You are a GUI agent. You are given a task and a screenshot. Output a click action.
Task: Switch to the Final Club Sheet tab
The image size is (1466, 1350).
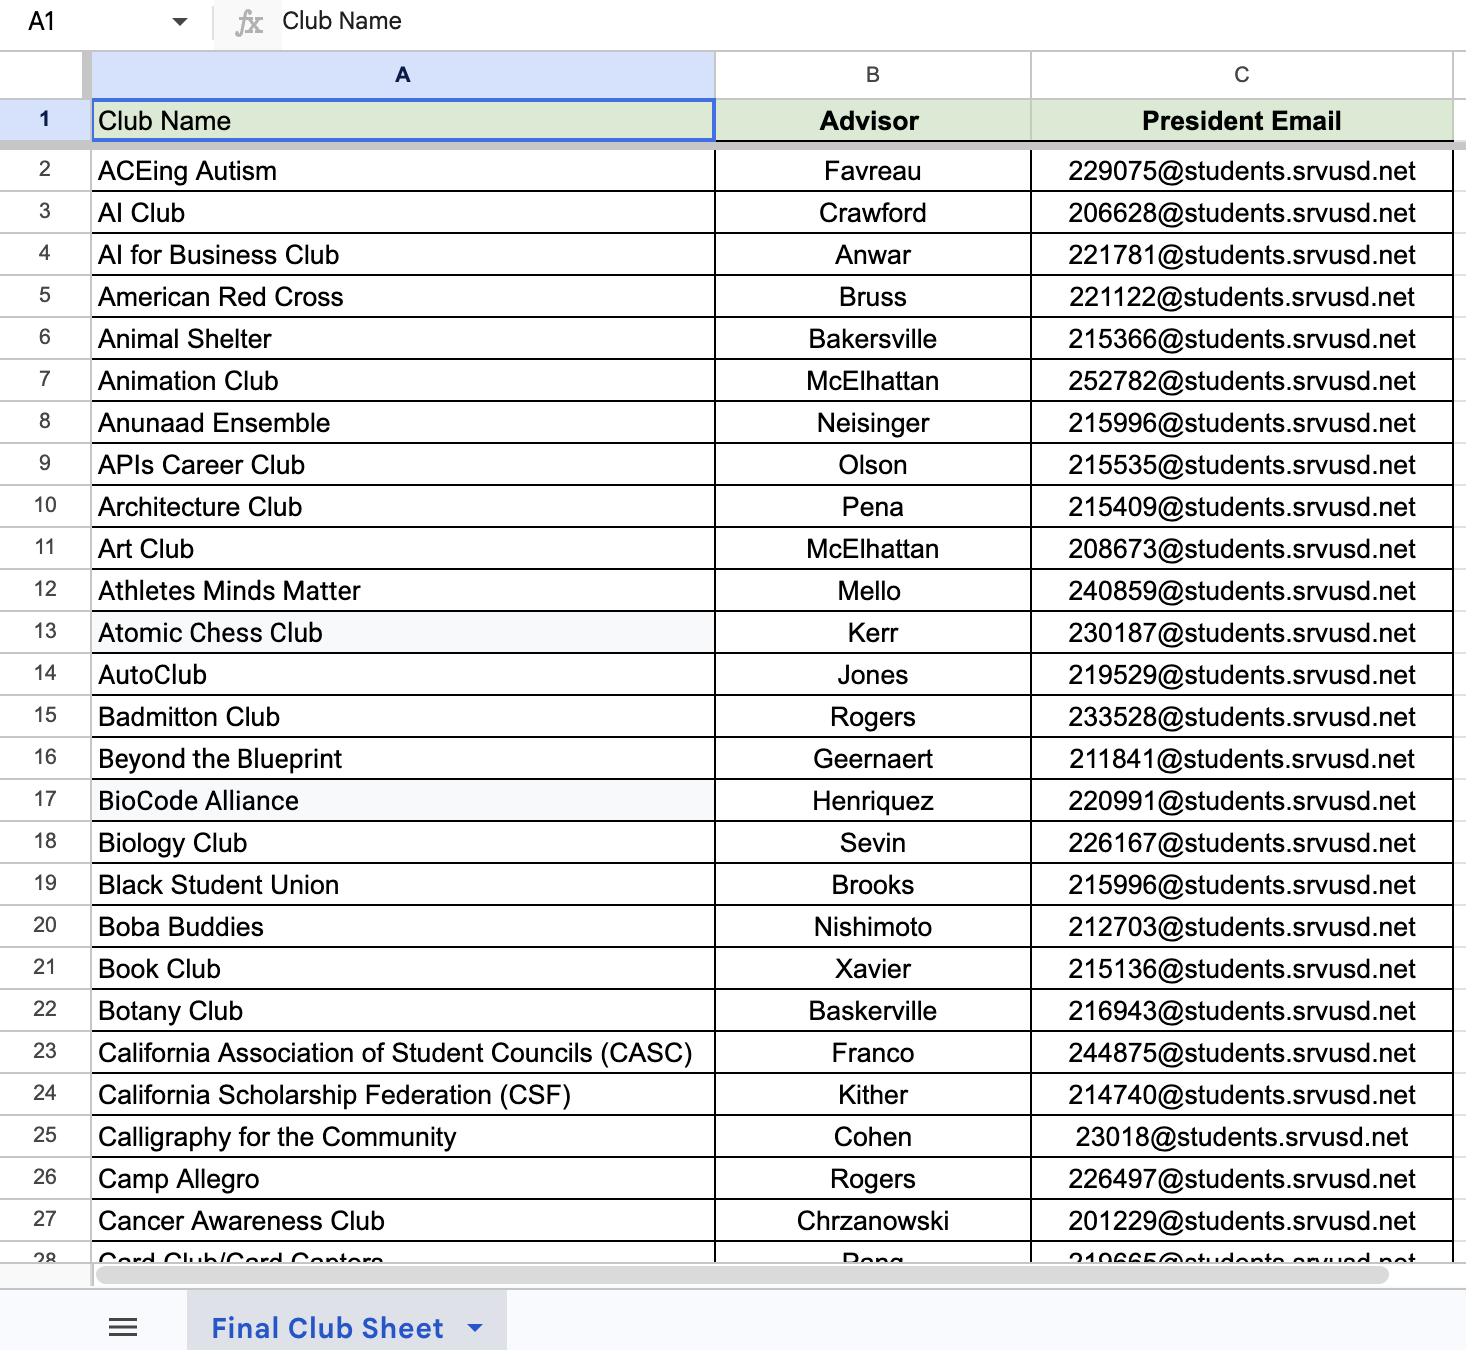click(327, 1328)
